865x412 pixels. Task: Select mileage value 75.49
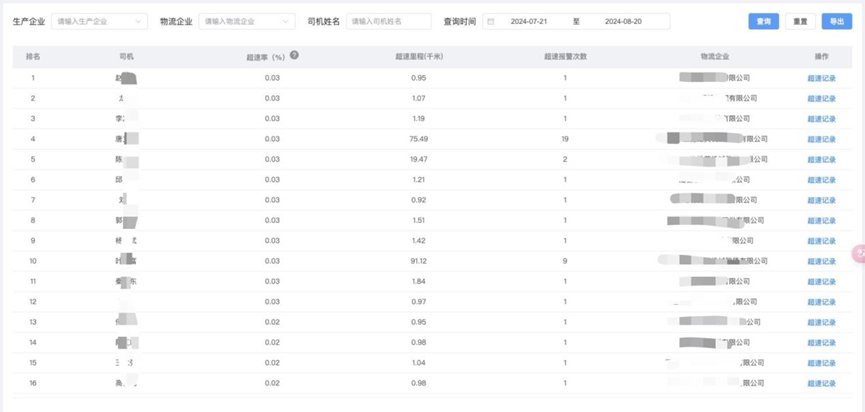click(419, 139)
